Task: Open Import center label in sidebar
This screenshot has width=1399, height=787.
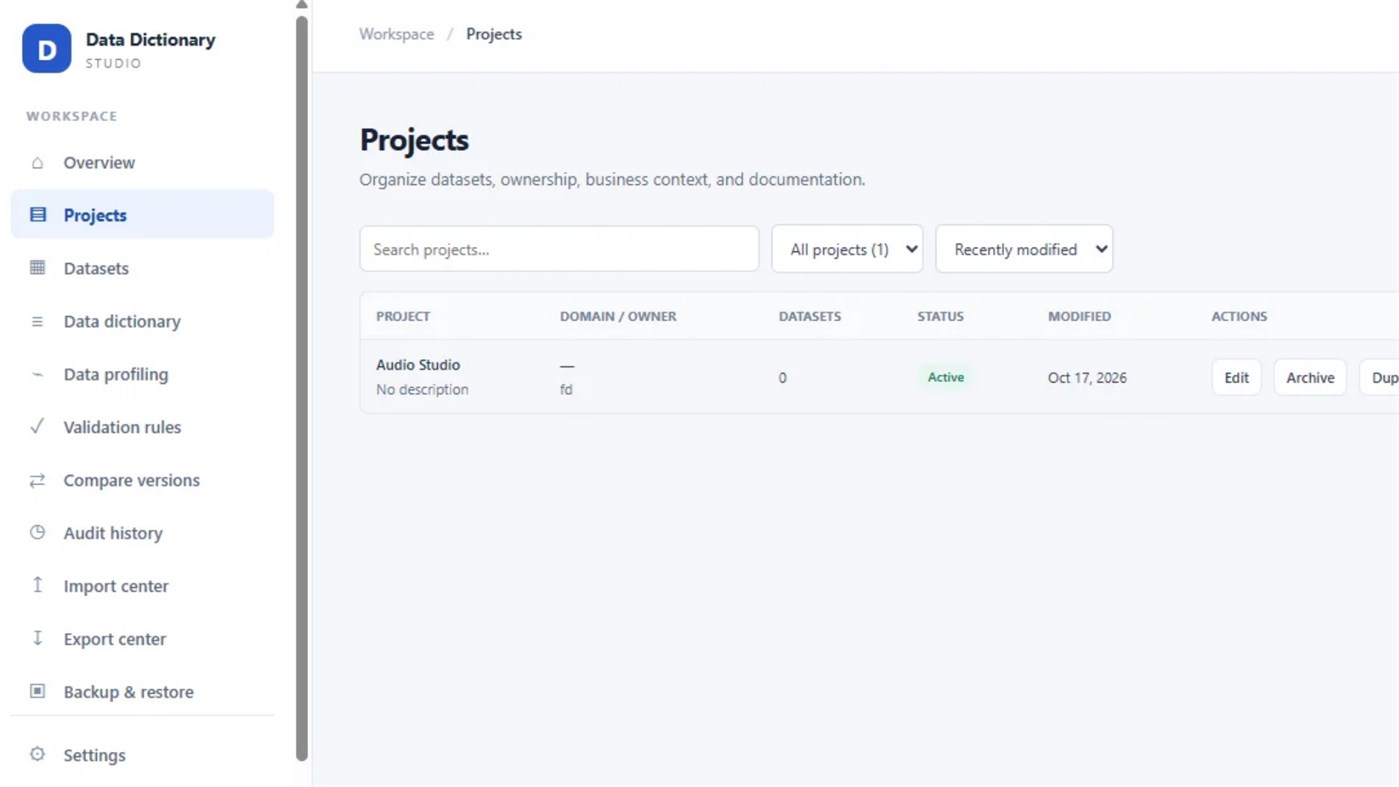Action: tap(116, 586)
